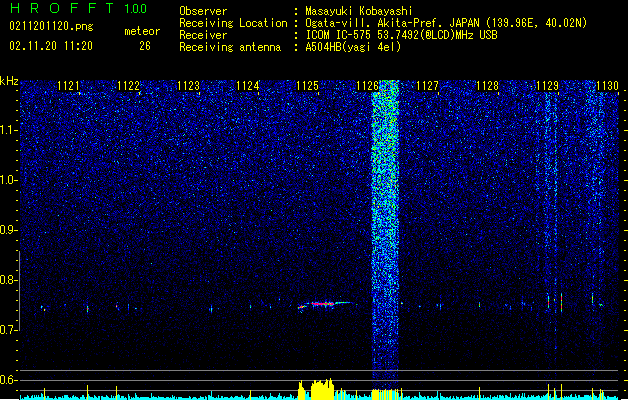This screenshot has width=629, height=400.
Task: Select Ogata-vill. Akita-Pref. JAPAN location text
Action: [446, 23]
